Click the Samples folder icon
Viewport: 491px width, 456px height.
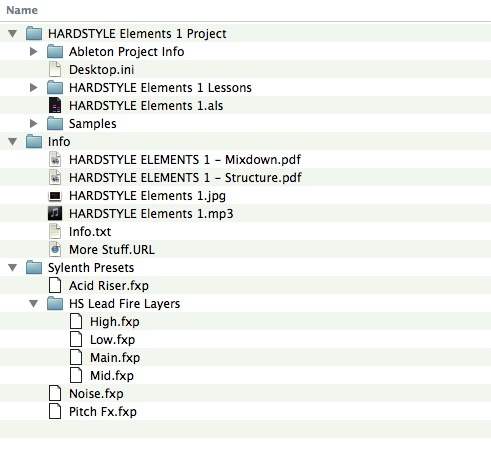(x=55, y=123)
